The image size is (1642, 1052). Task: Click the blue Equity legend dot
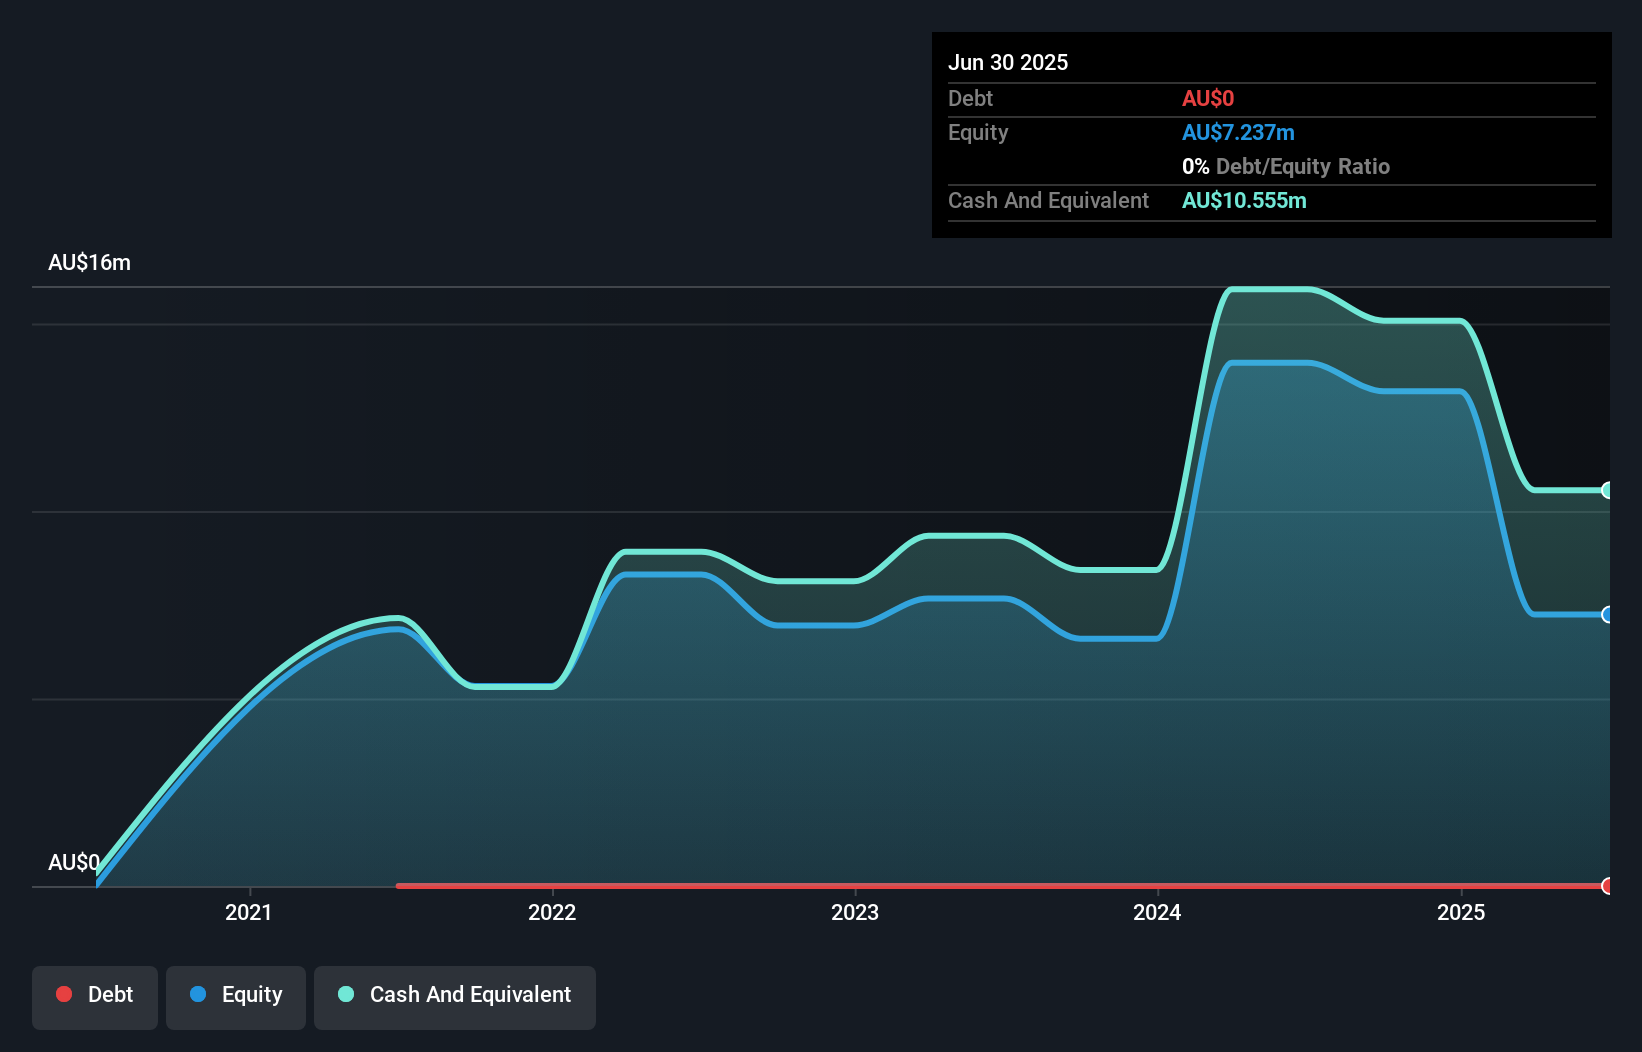pyautogui.click(x=198, y=994)
